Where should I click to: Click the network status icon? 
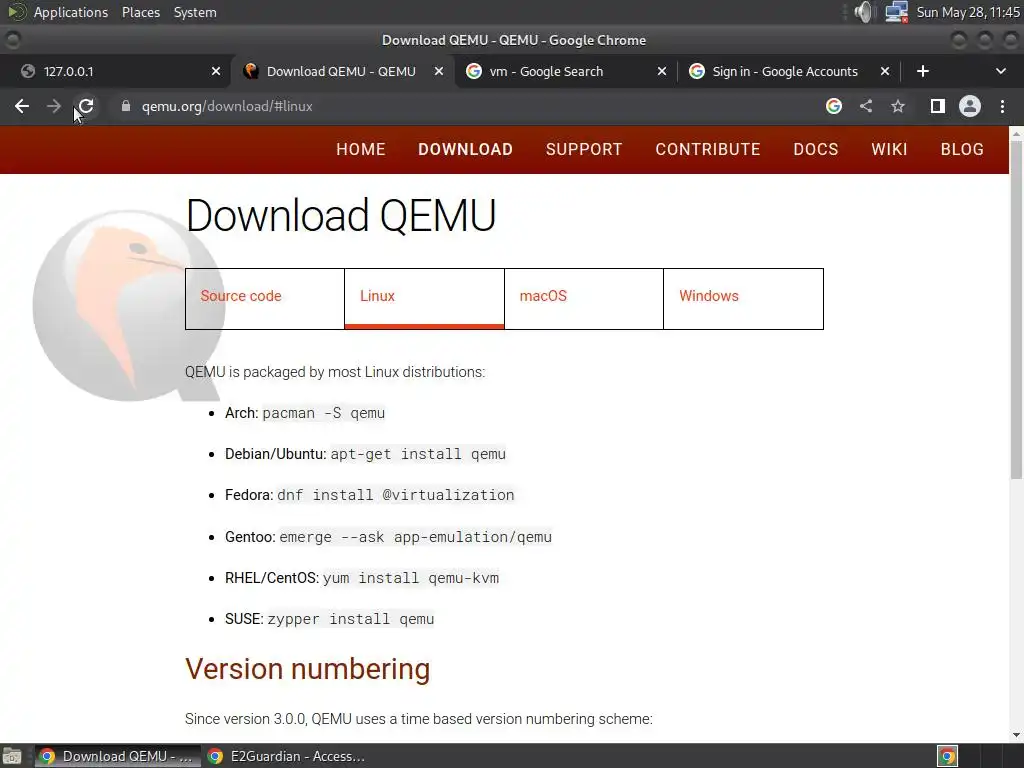(x=897, y=12)
